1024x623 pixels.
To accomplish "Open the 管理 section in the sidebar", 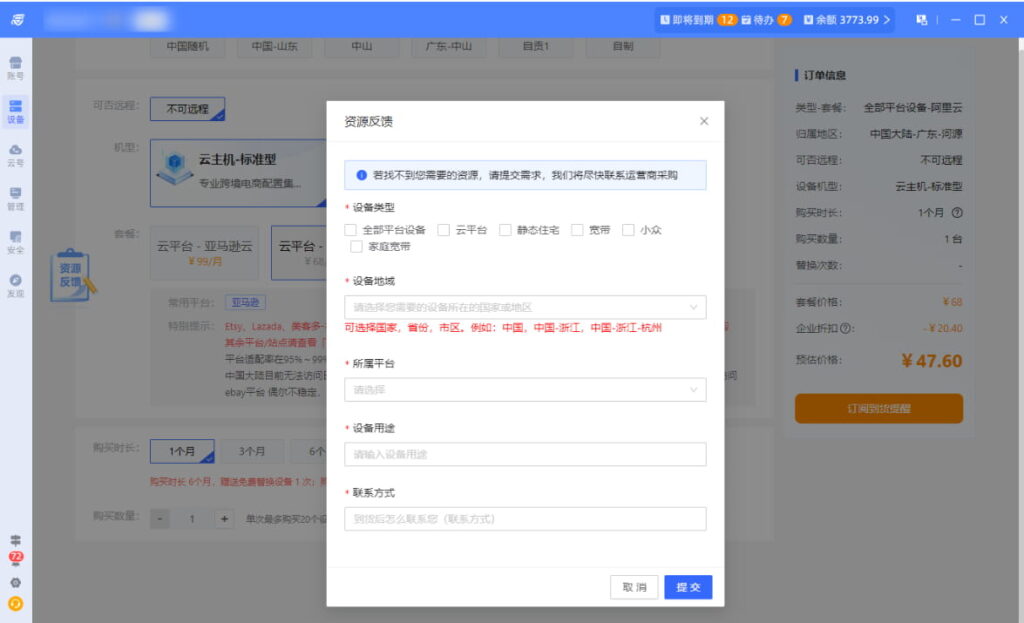I will click(x=16, y=199).
